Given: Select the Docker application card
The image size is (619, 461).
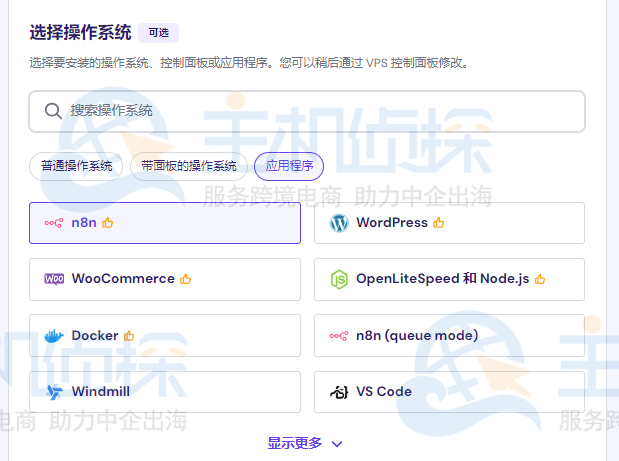Looking at the screenshot, I should [165, 335].
